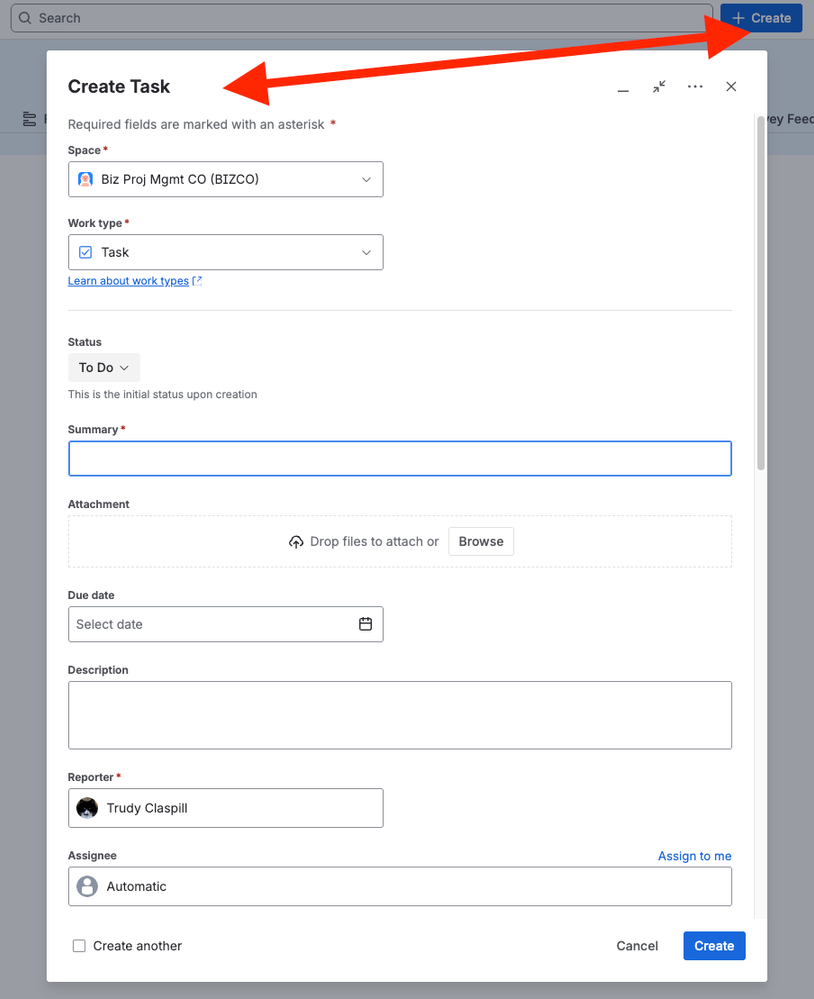Click the collapse-to-smaller-view arrows icon
Screen dimensions: 814x999
[659, 87]
